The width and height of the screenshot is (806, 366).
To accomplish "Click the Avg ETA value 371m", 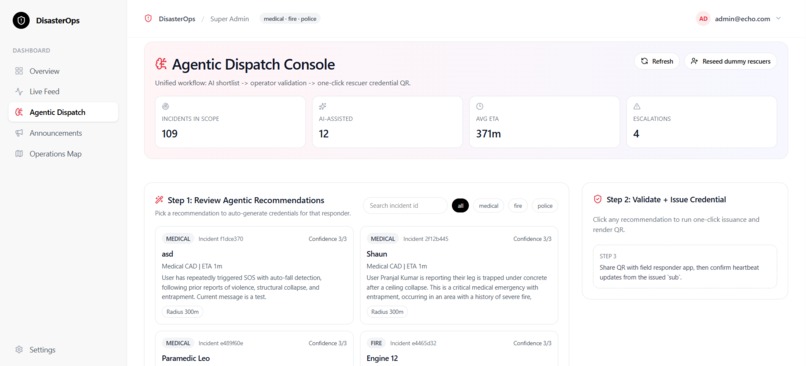I will pyautogui.click(x=488, y=134).
